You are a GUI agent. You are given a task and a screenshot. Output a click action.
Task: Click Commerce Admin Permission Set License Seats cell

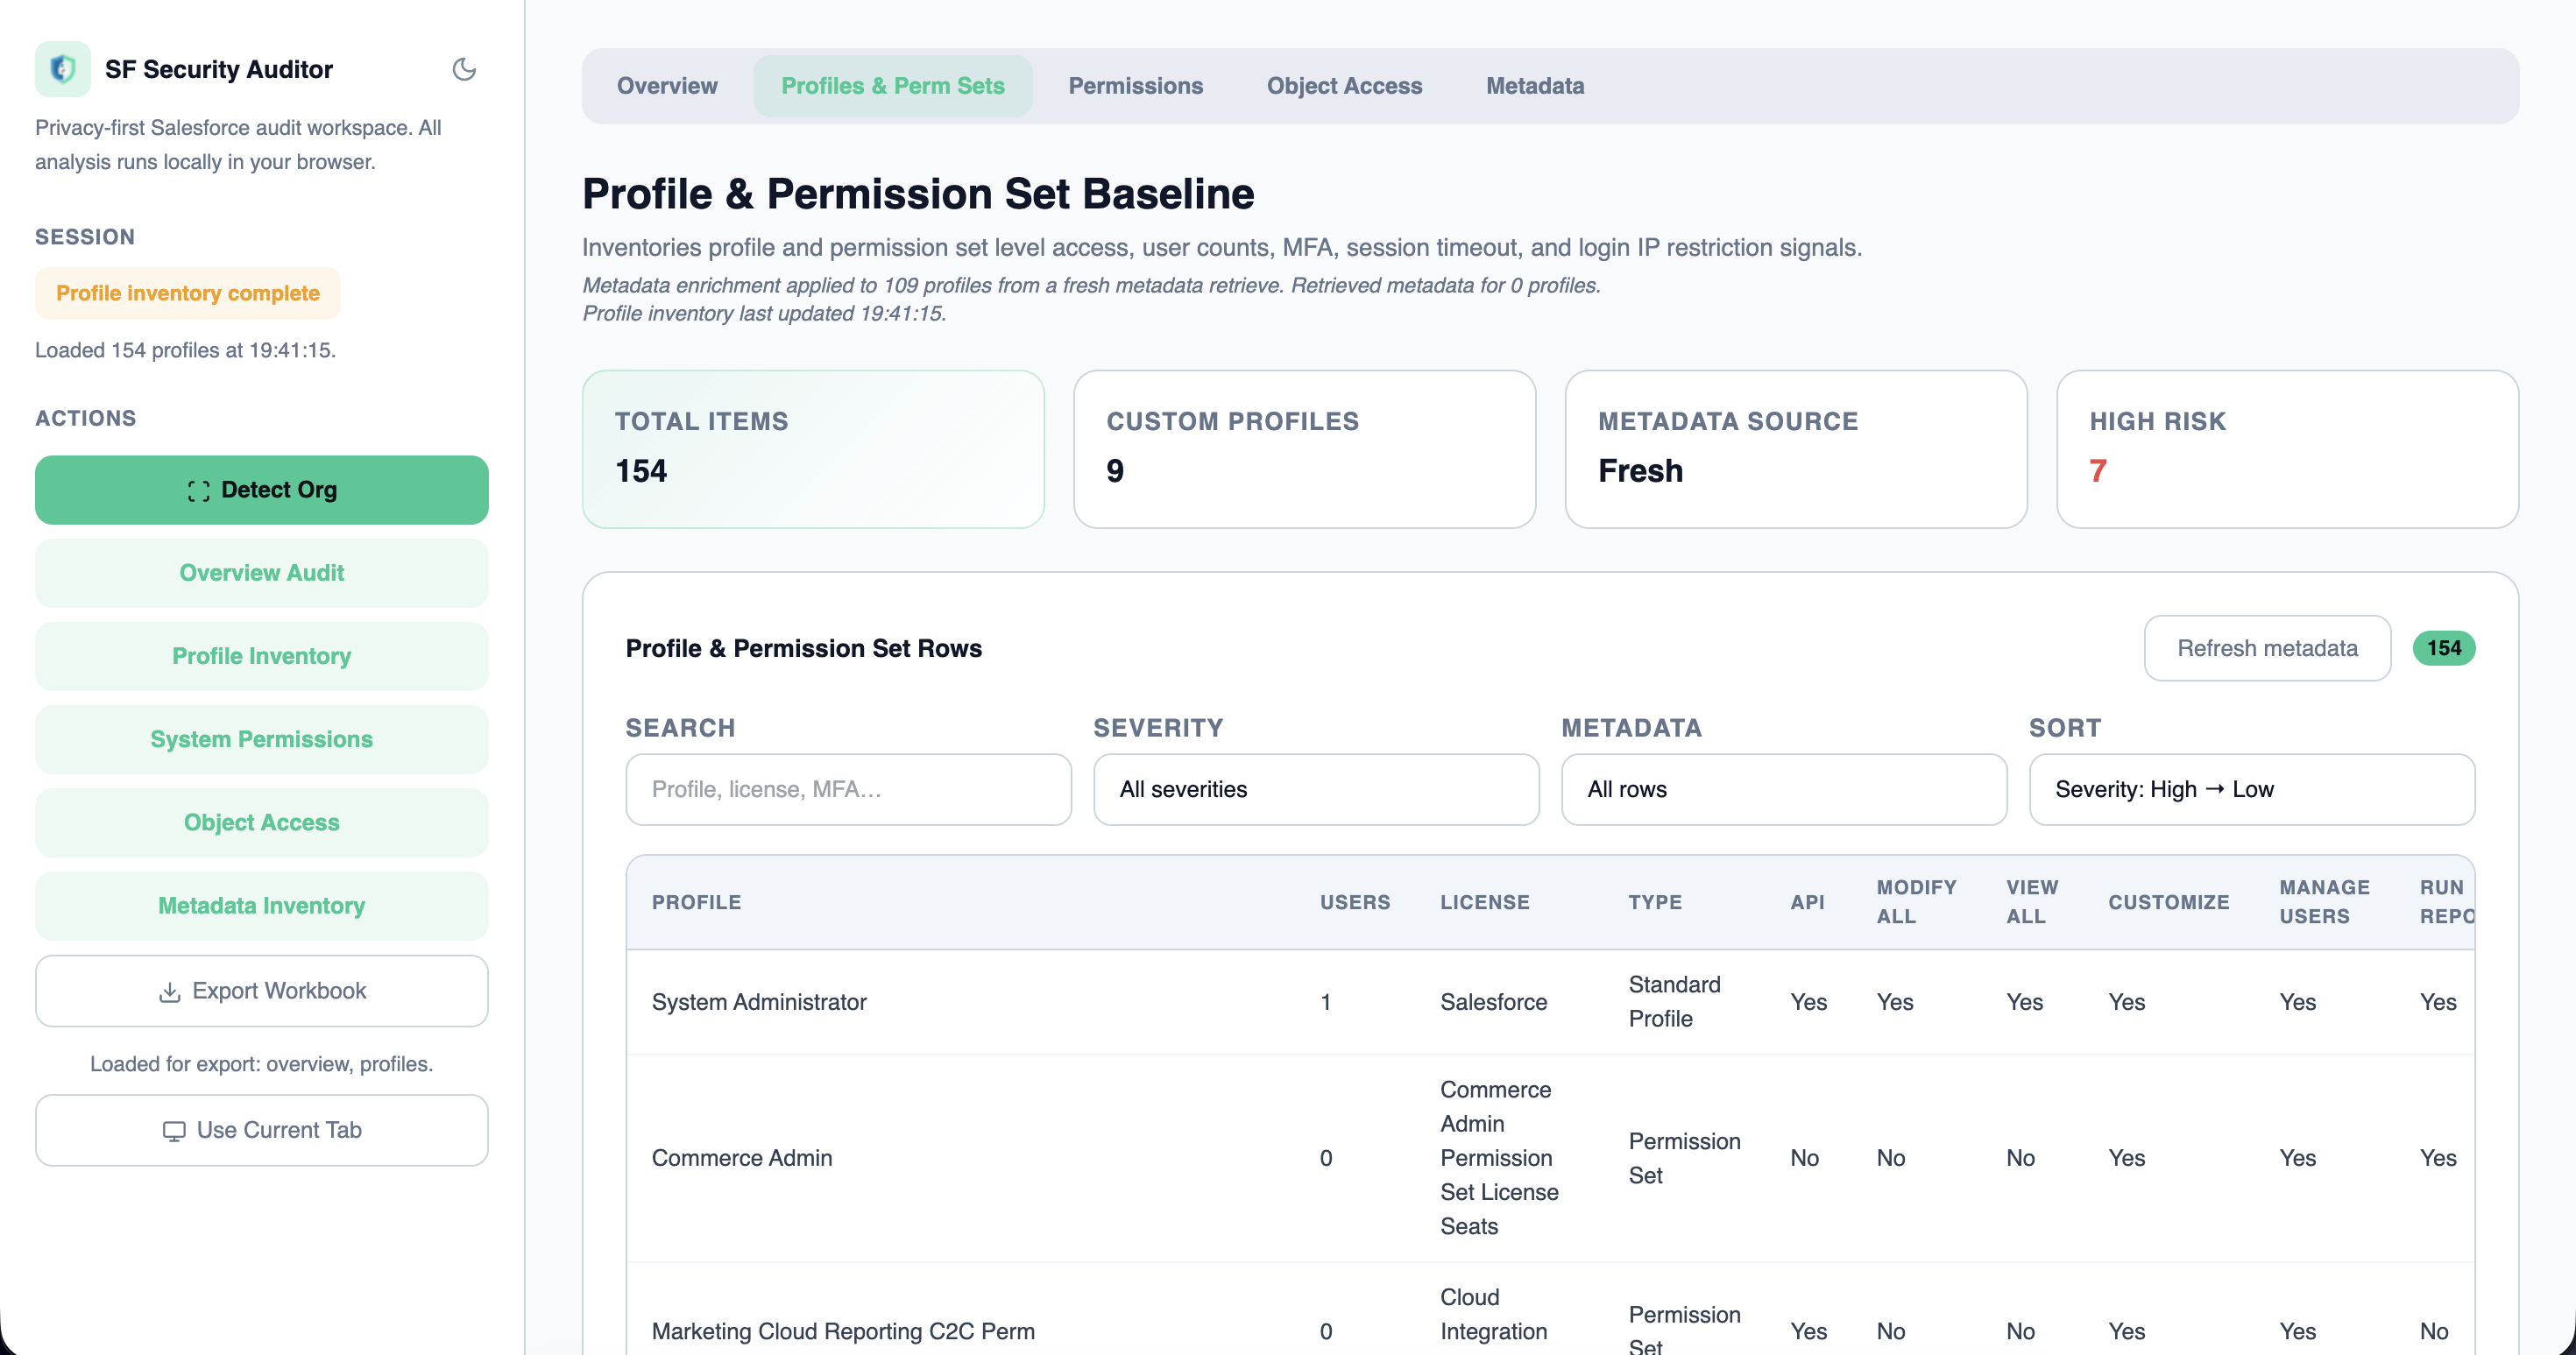[1499, 1158]
